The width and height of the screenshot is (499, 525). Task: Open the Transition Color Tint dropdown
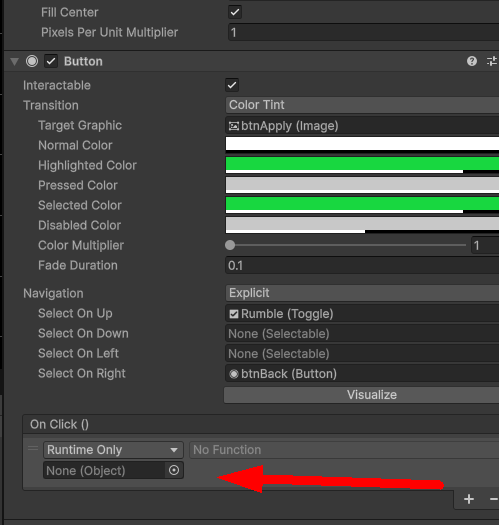[x=362, y=105]
